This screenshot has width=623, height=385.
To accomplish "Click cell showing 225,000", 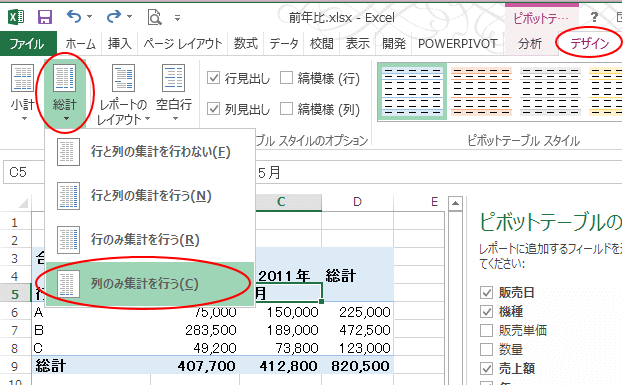I will (x=357, y=312).
